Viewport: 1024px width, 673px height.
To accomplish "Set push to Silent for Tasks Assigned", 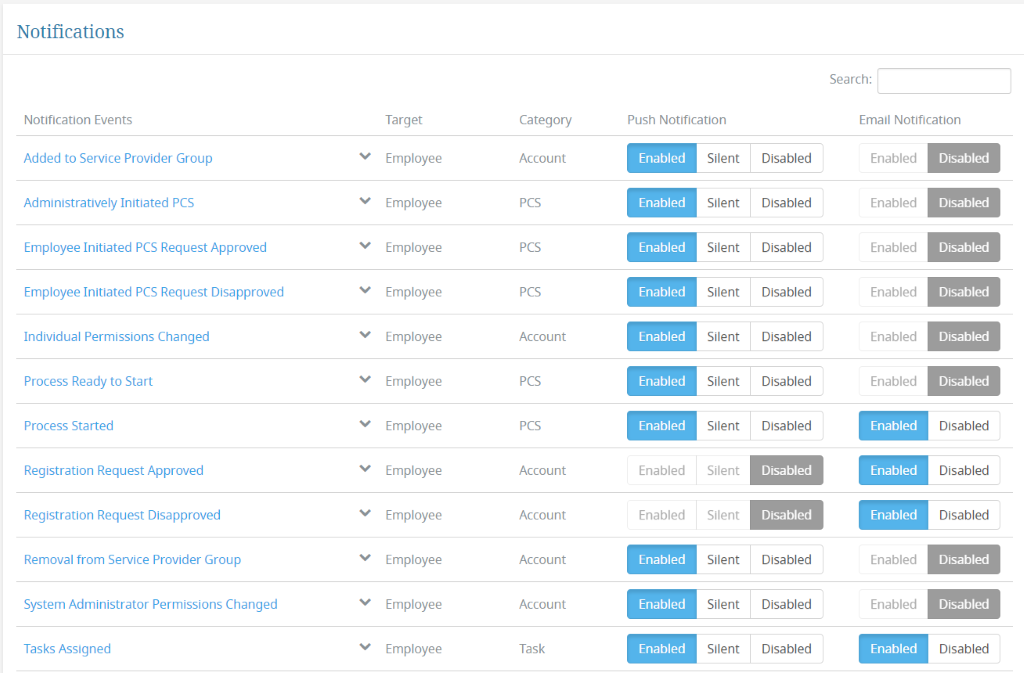I will coord(723,649).
